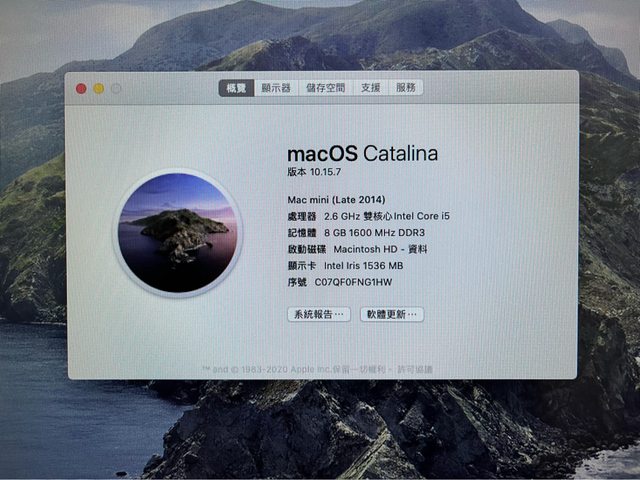Screen dimensions: 640x480
Task: Click the grayed-out zoom window button
Action: [x=116, y=88]
